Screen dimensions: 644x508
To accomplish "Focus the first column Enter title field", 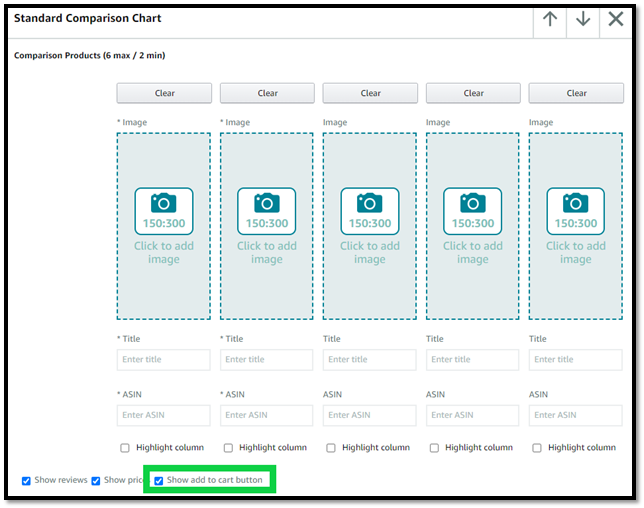I will pos(163,360).
